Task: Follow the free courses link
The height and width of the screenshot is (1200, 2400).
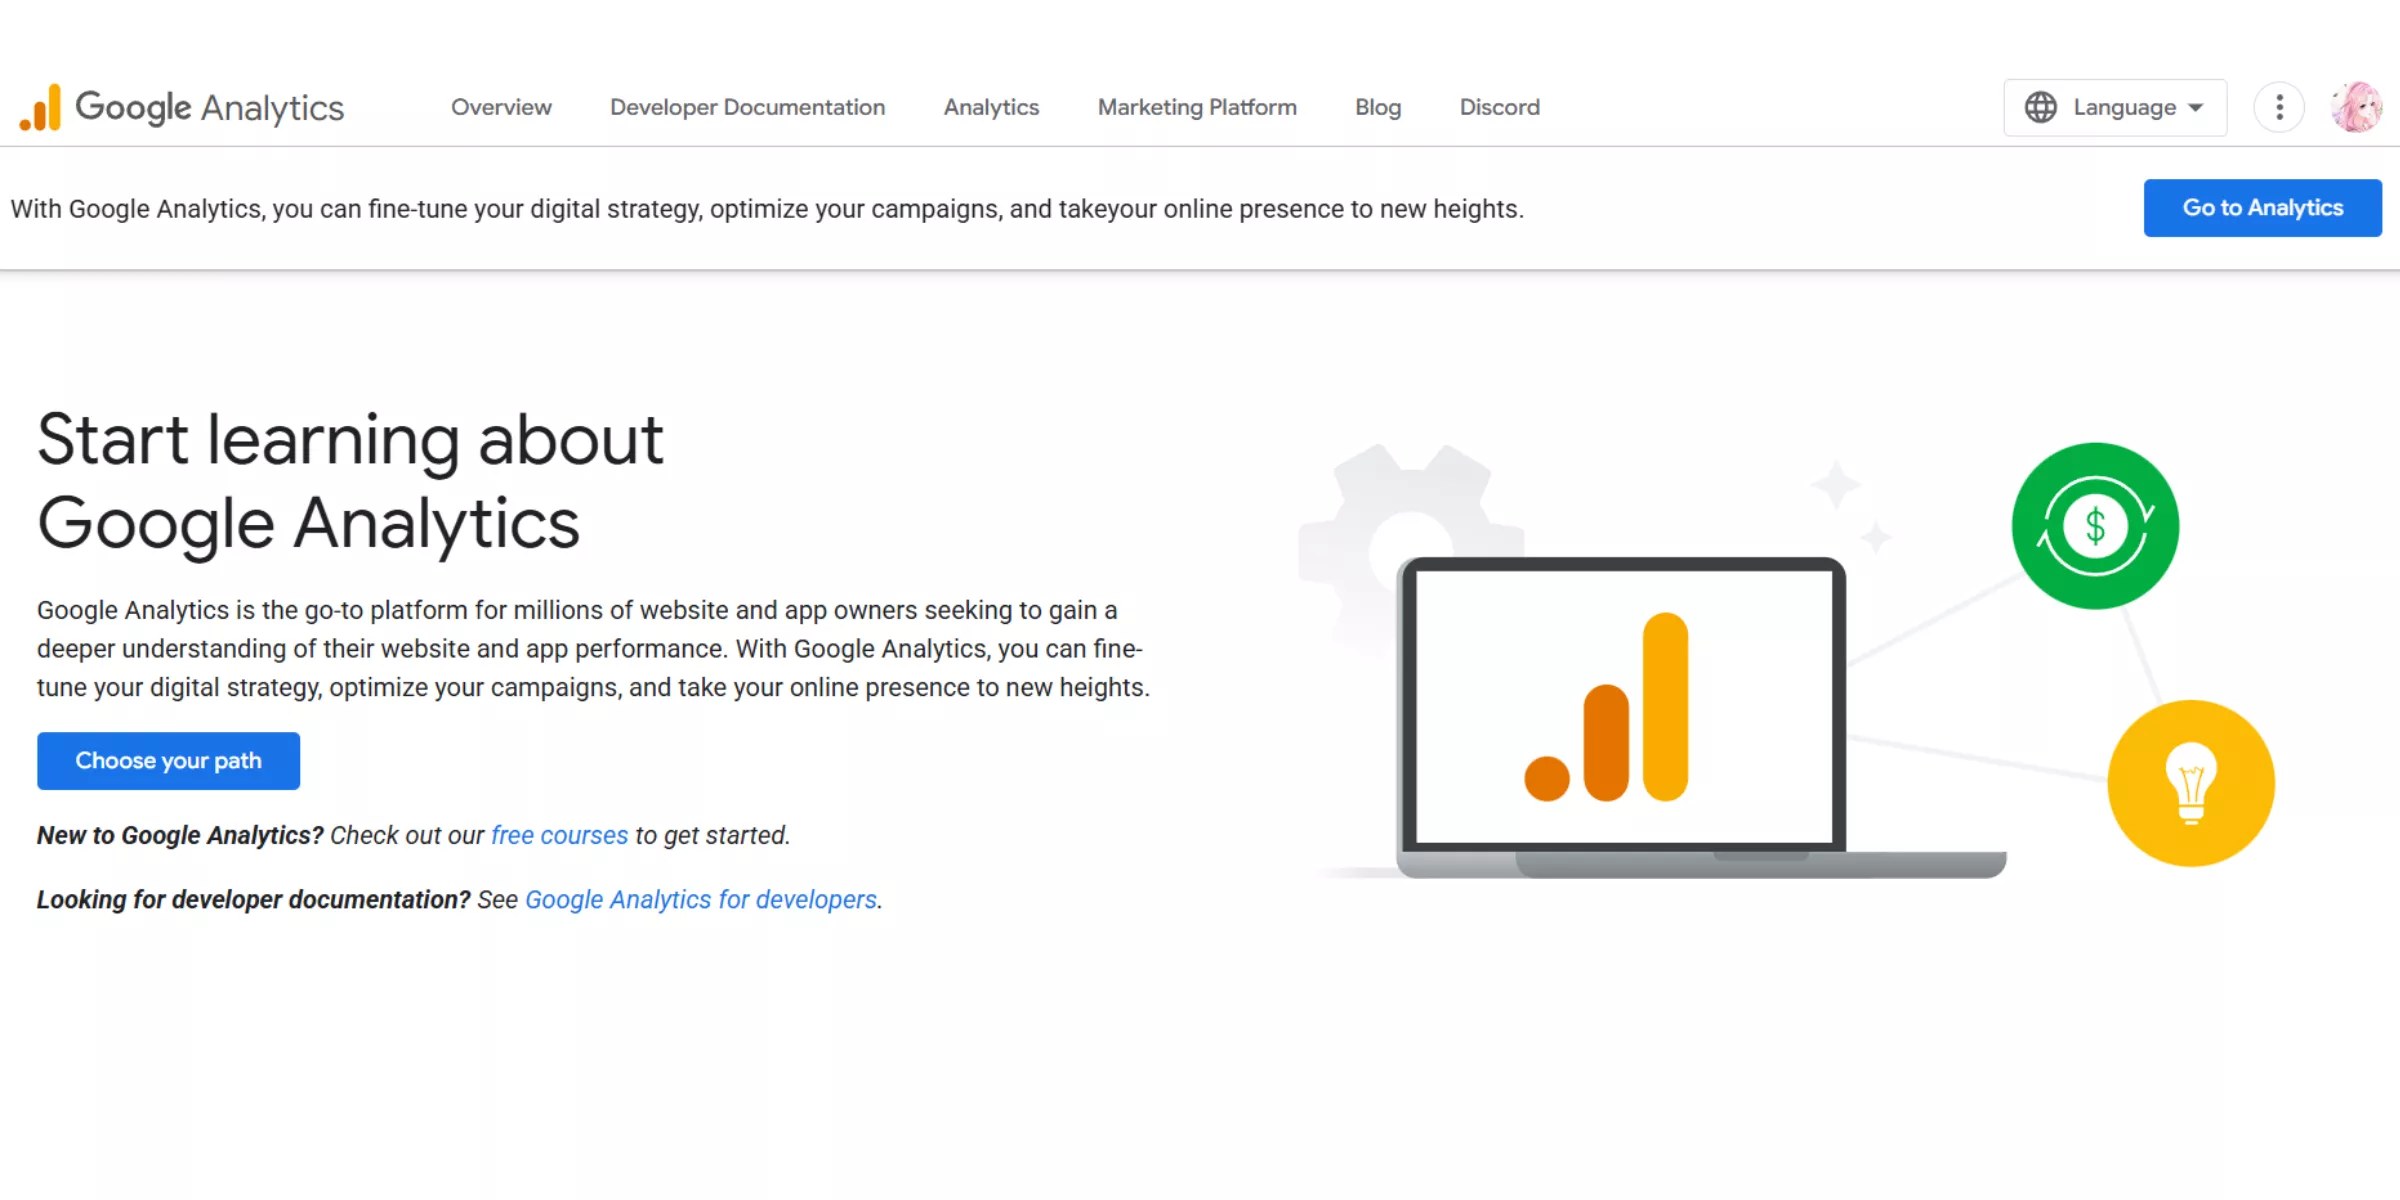Action: [559, 835]
